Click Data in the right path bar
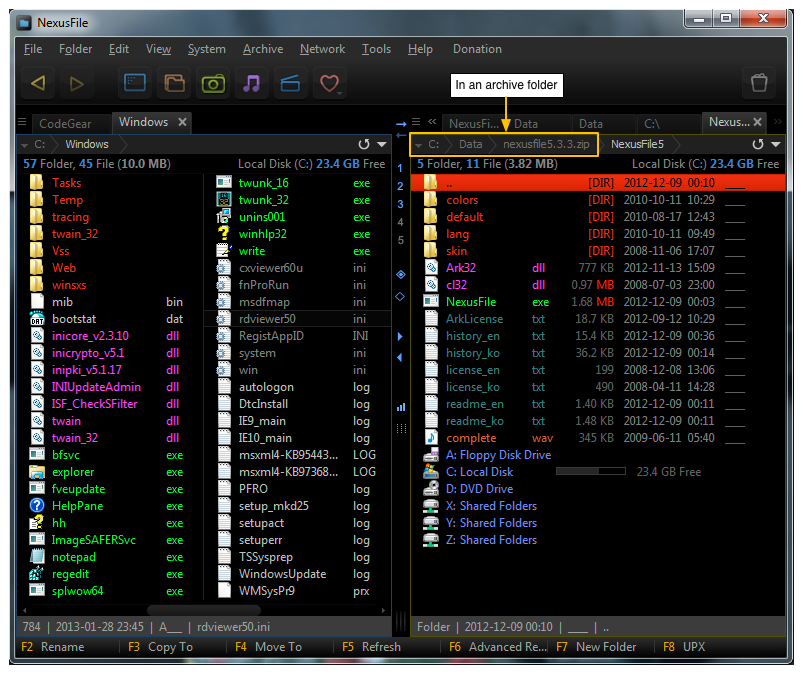 tap(471, 144)
